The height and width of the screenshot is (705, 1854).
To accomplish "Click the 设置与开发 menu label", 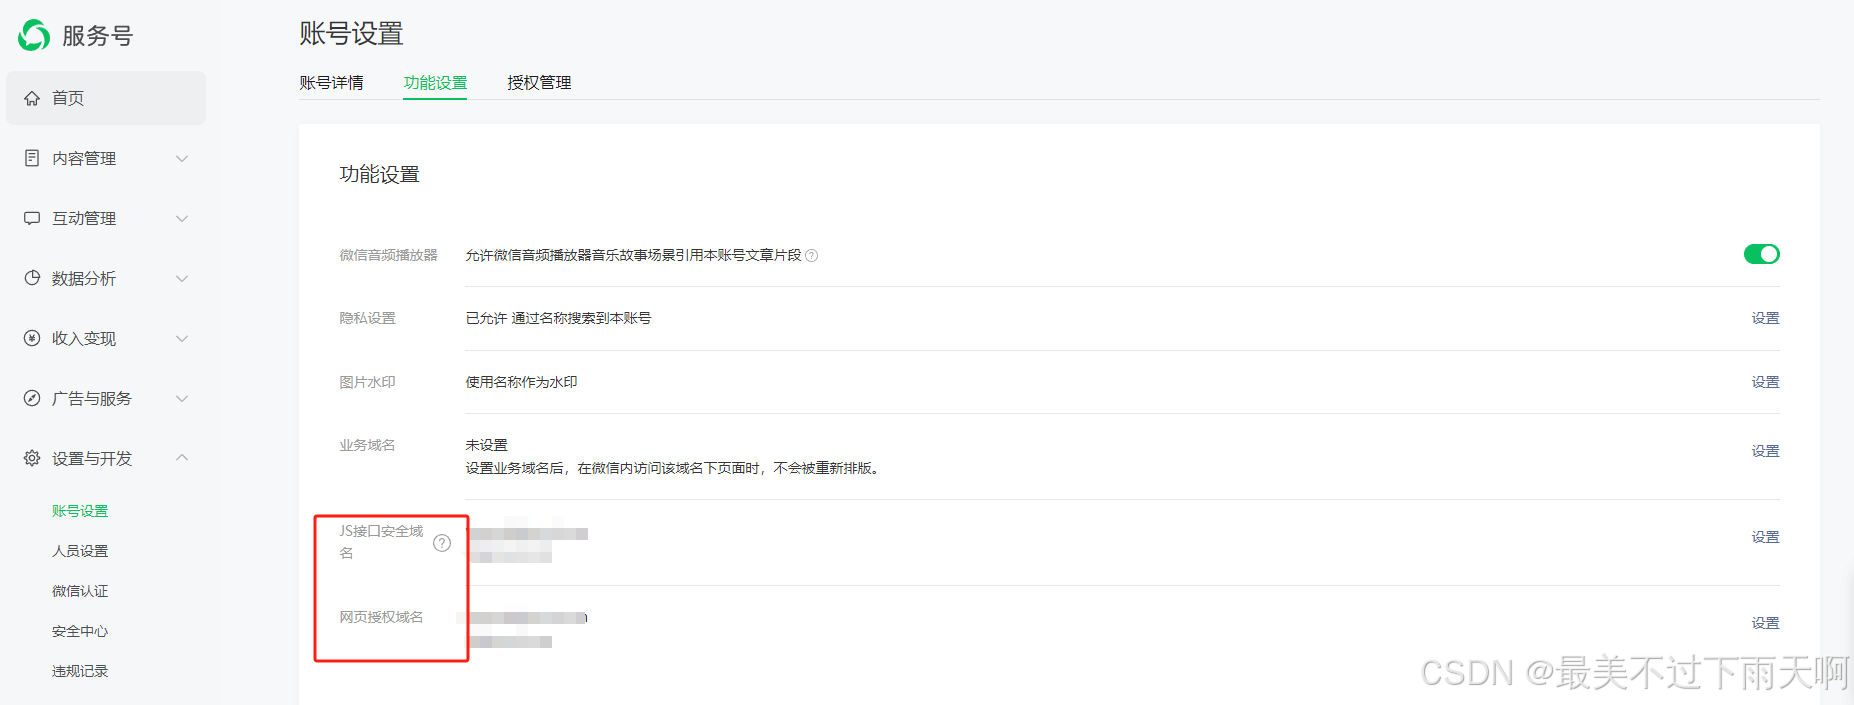I will click(x=92, y=458).
